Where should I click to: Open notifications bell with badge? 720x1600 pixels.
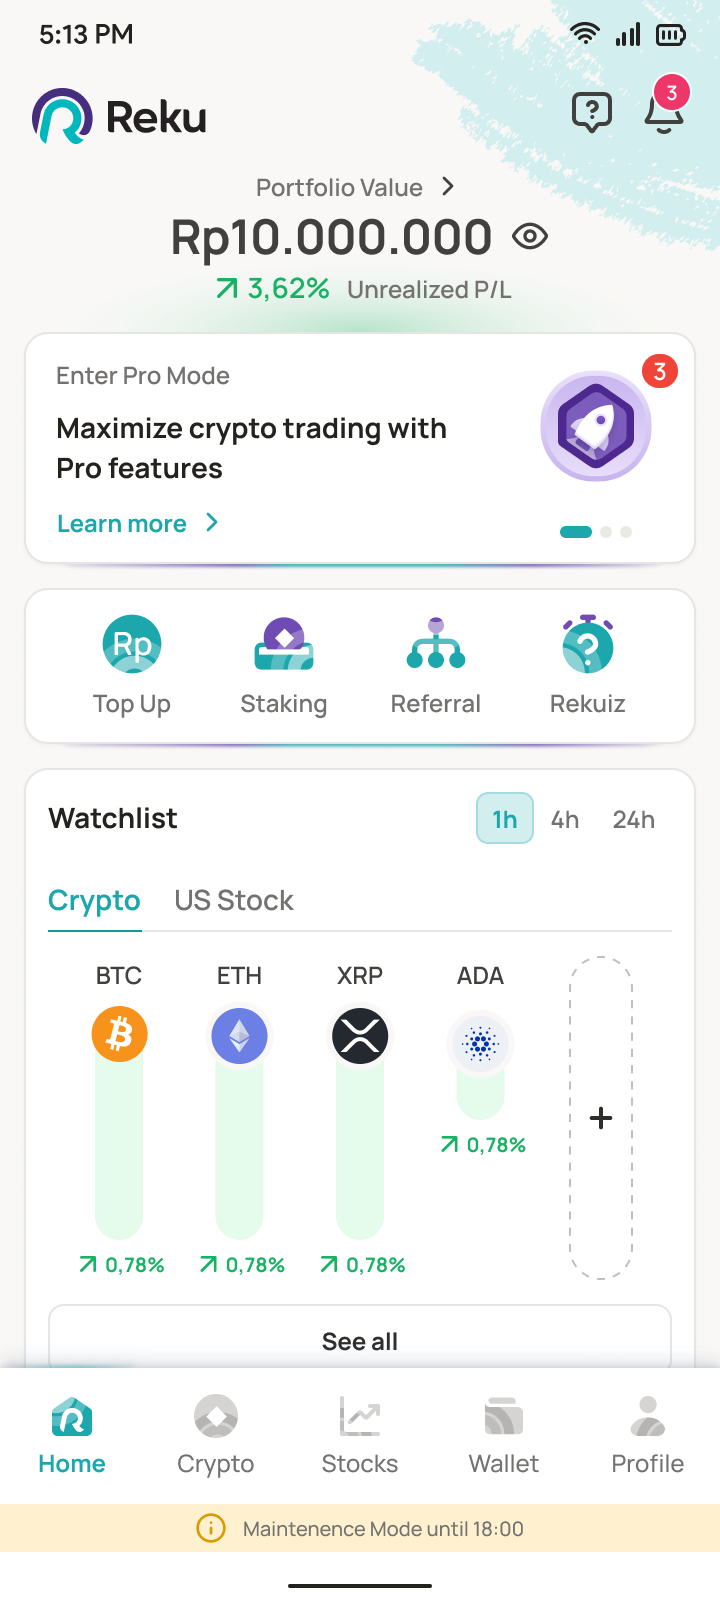(664, 110)
